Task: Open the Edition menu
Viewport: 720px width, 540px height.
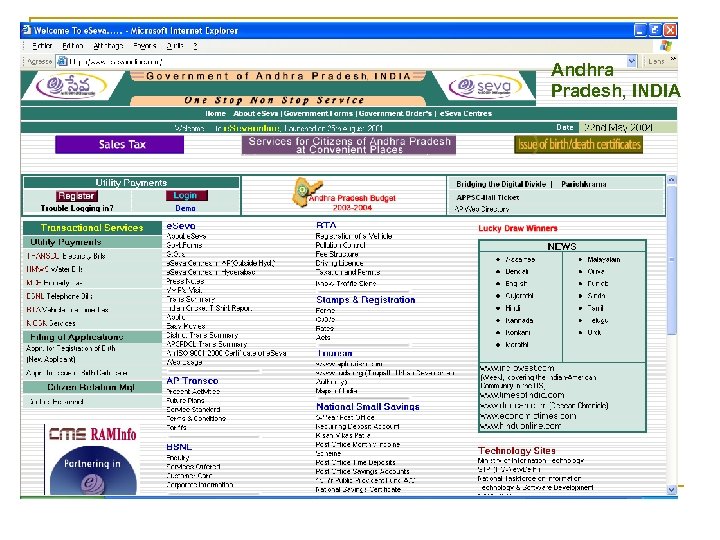Action: (x=73, y=46)
